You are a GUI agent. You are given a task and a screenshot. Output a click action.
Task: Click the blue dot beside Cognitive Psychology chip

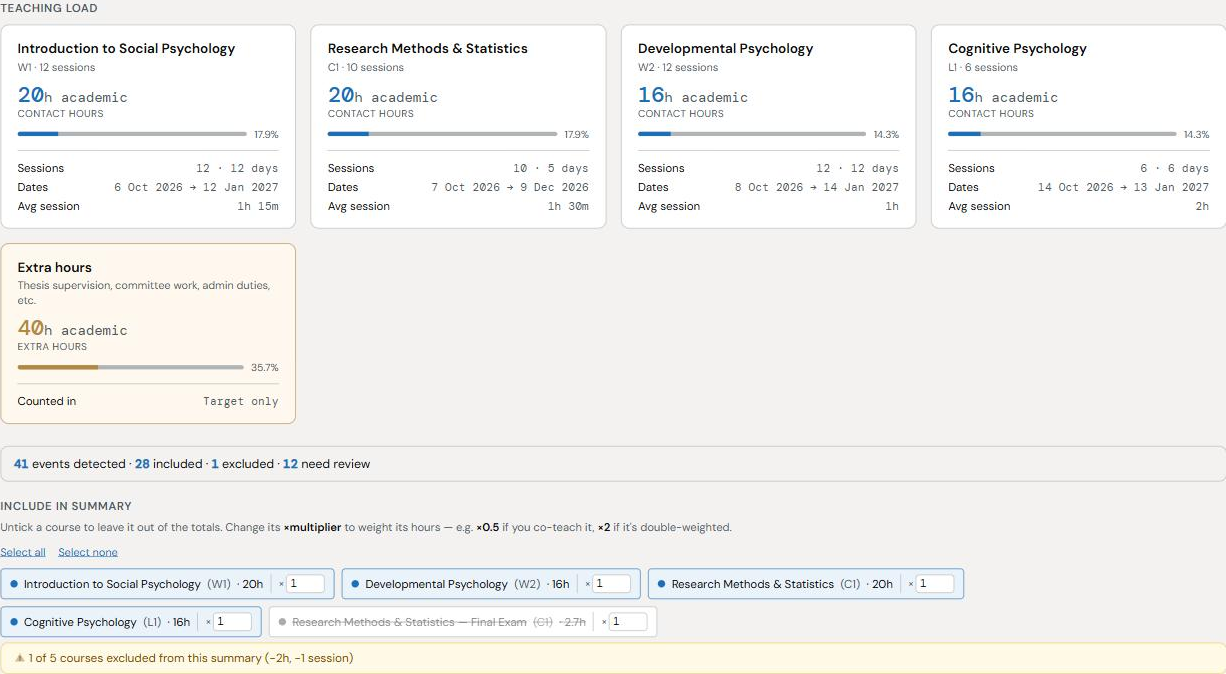(14, 622)
